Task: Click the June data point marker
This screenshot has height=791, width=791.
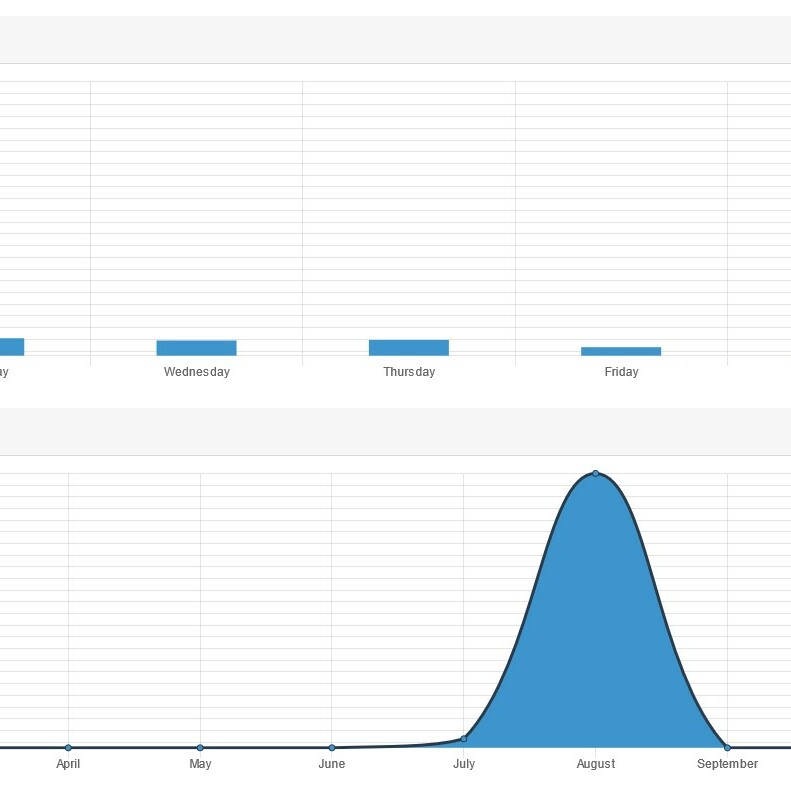Action: pos(332,747)
